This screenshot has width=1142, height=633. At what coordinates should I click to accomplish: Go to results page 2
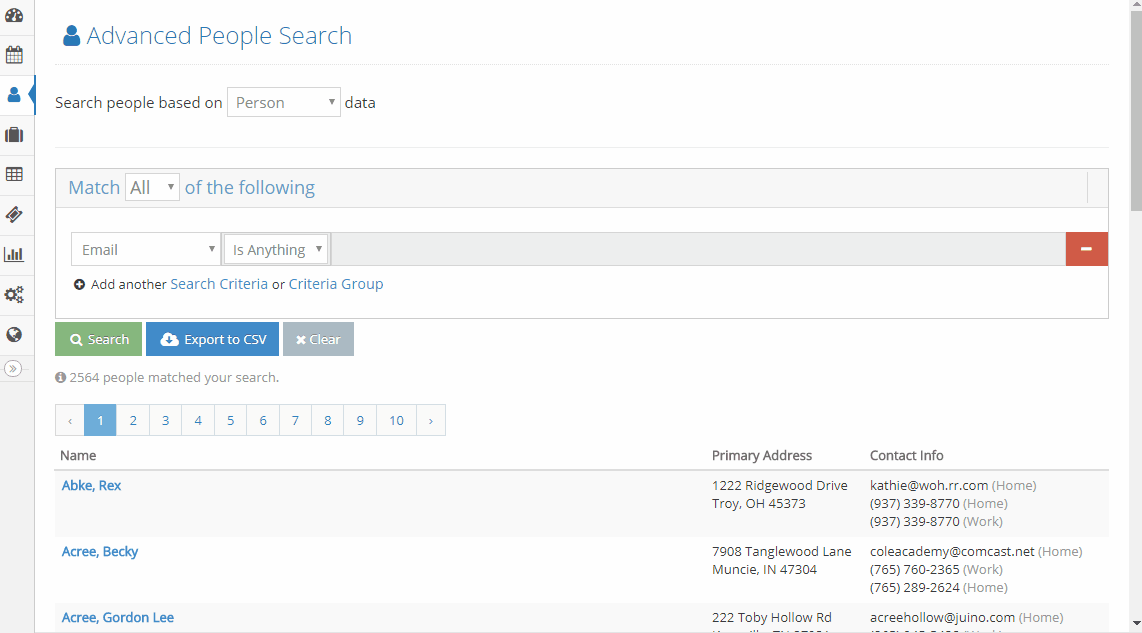tap(133, 420)
